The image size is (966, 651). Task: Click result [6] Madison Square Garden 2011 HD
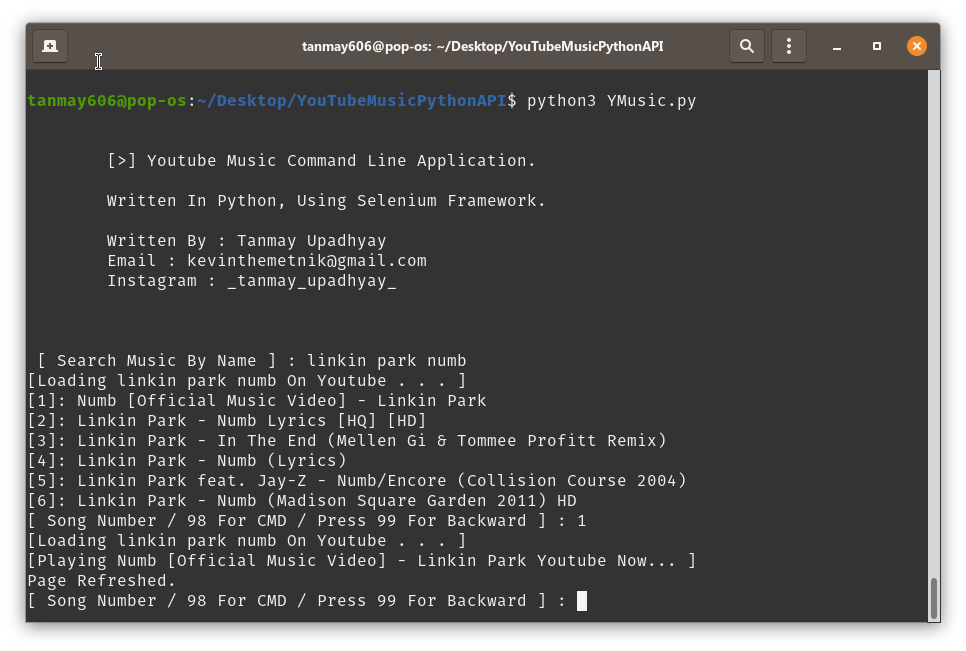302,501
